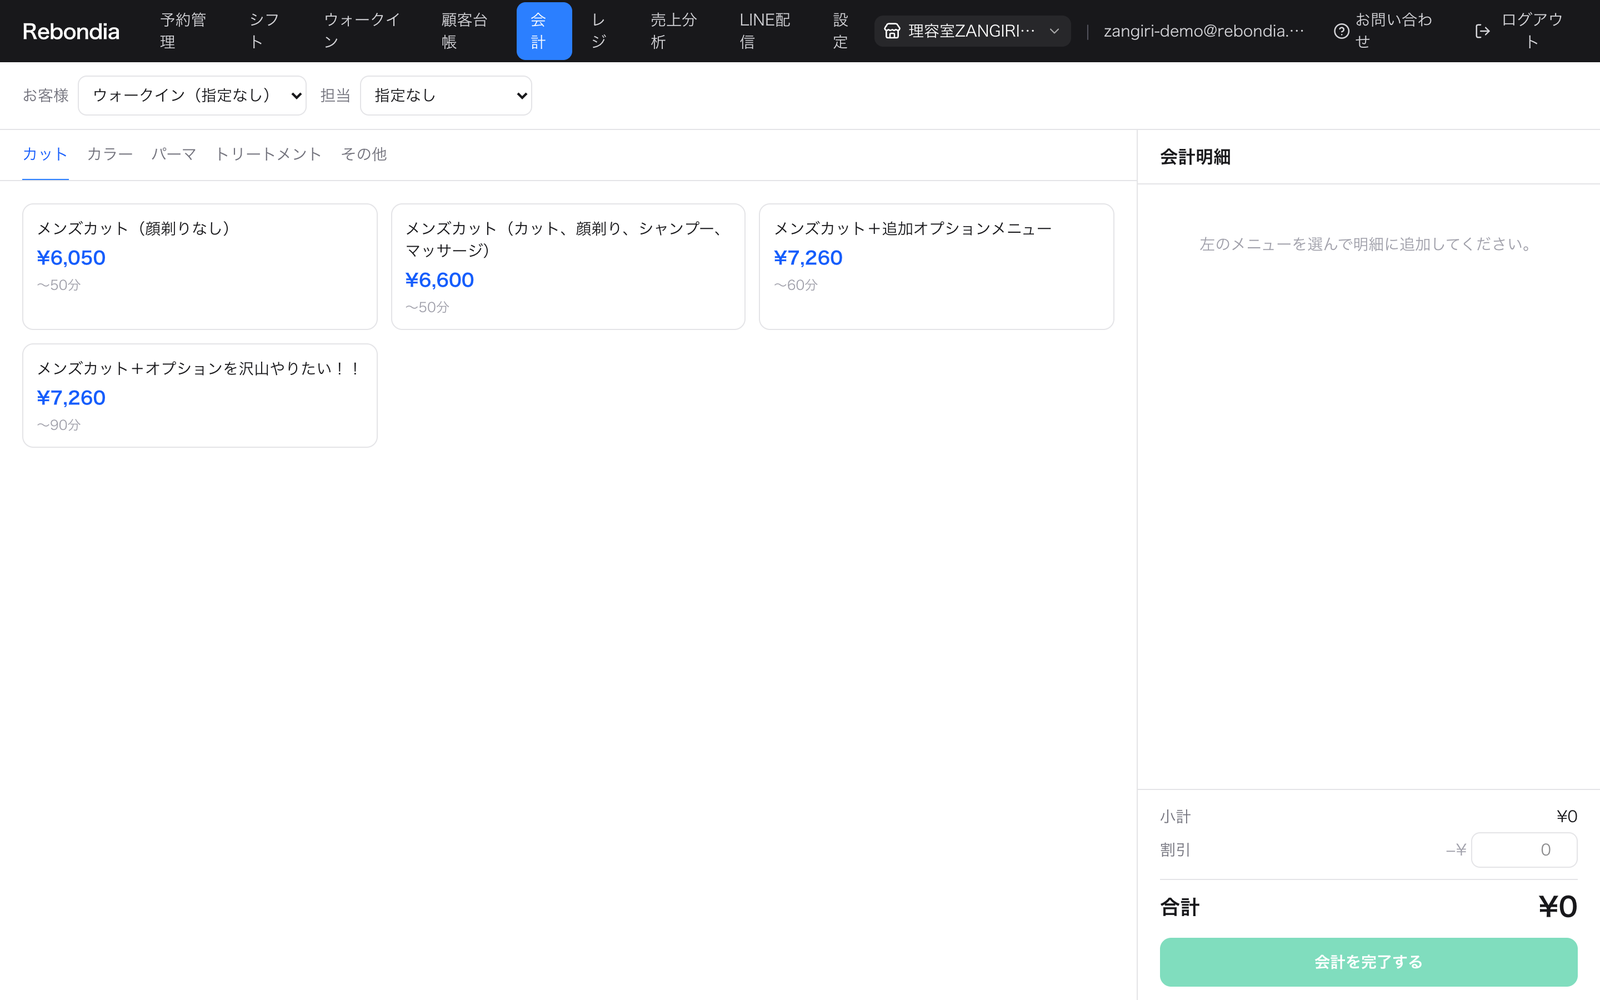Open 顧客台帳 in navigation bar
The width and height of the screenshot is (1600, 1000).
tap(465, 31)
